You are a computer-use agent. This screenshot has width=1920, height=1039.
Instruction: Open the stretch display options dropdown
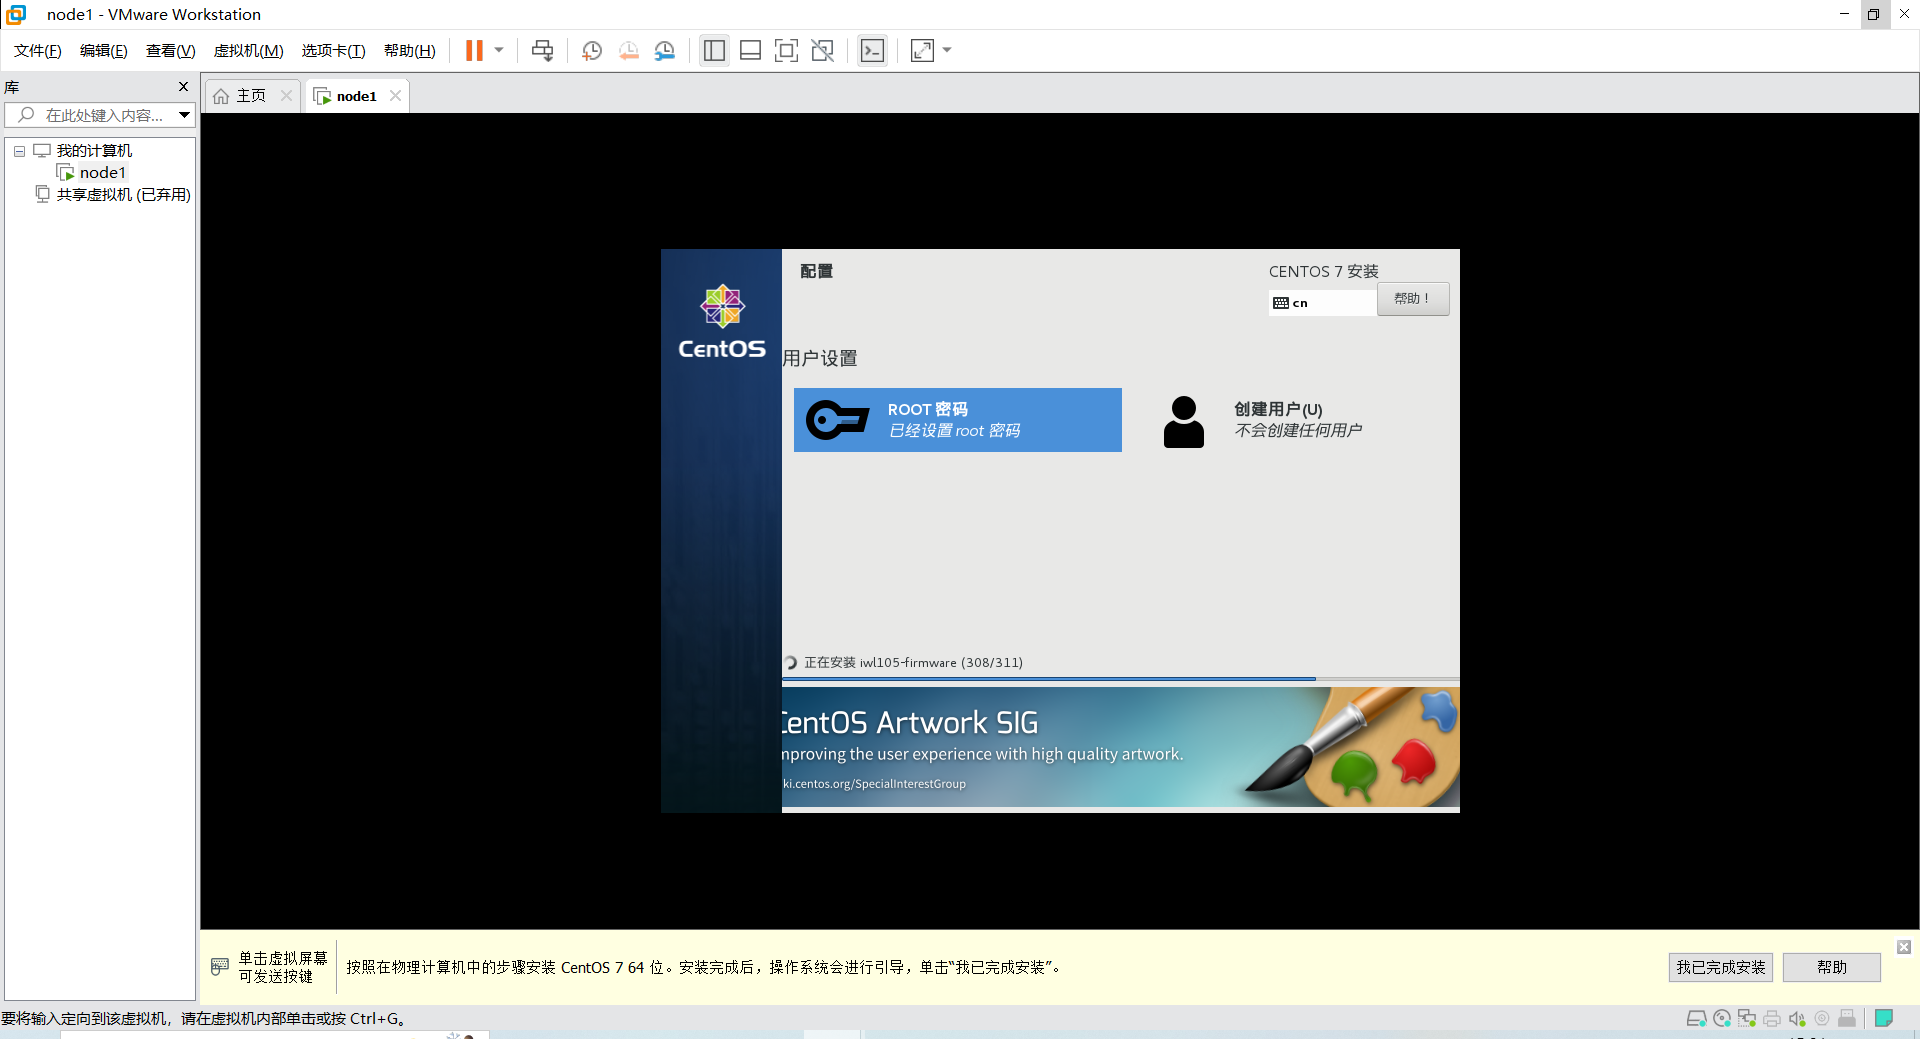pos(947,50)
